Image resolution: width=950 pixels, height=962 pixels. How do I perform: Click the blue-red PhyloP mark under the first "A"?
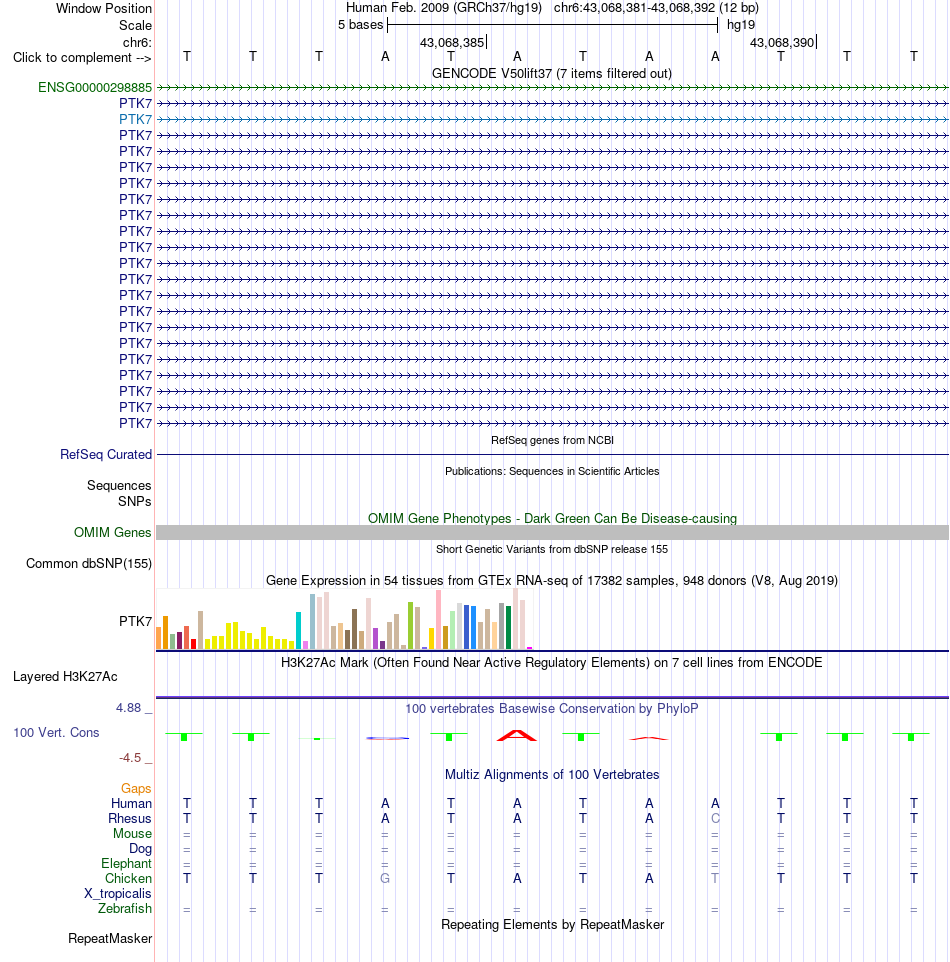(387, 738)
